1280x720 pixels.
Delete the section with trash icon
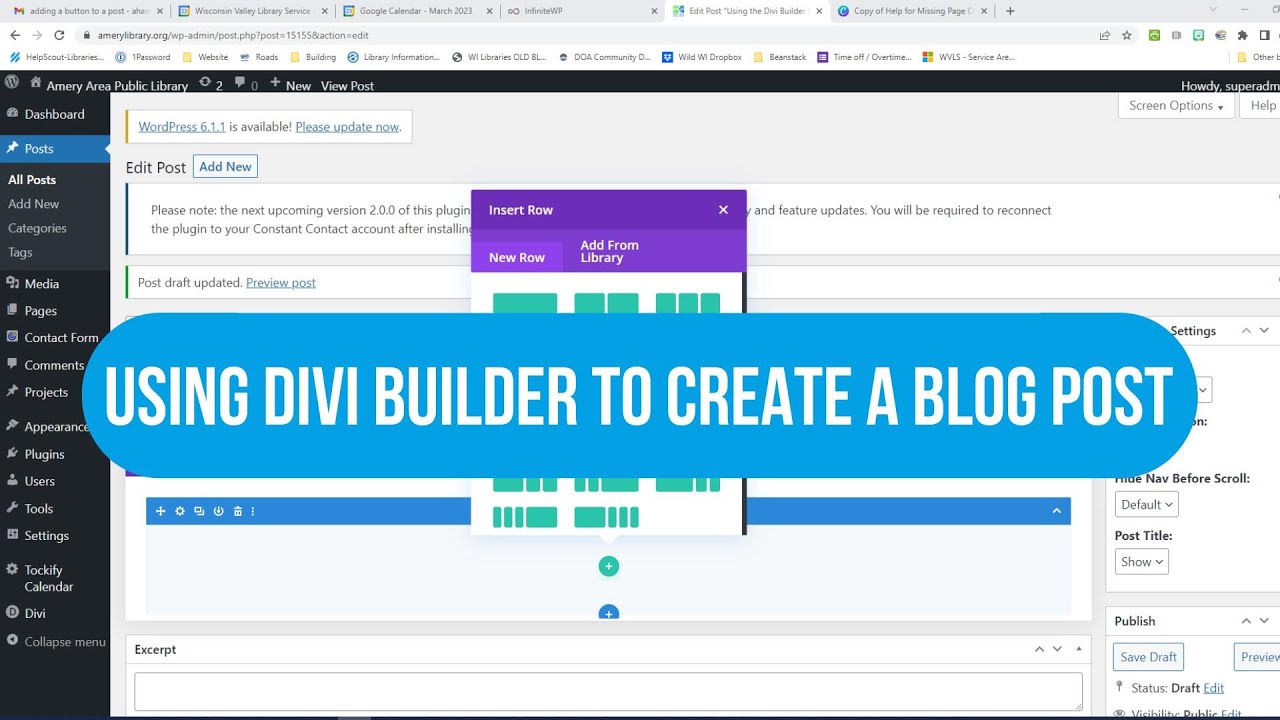pyautogui.click(x=238, y=511)
